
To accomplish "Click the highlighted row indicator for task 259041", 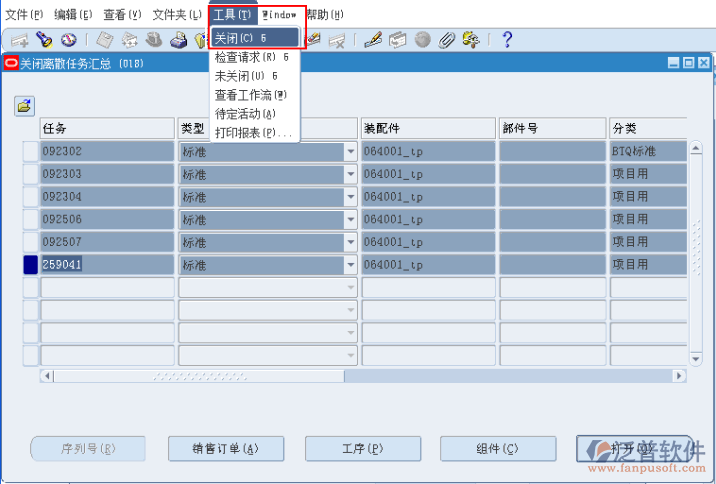I will tap(31, 265).
